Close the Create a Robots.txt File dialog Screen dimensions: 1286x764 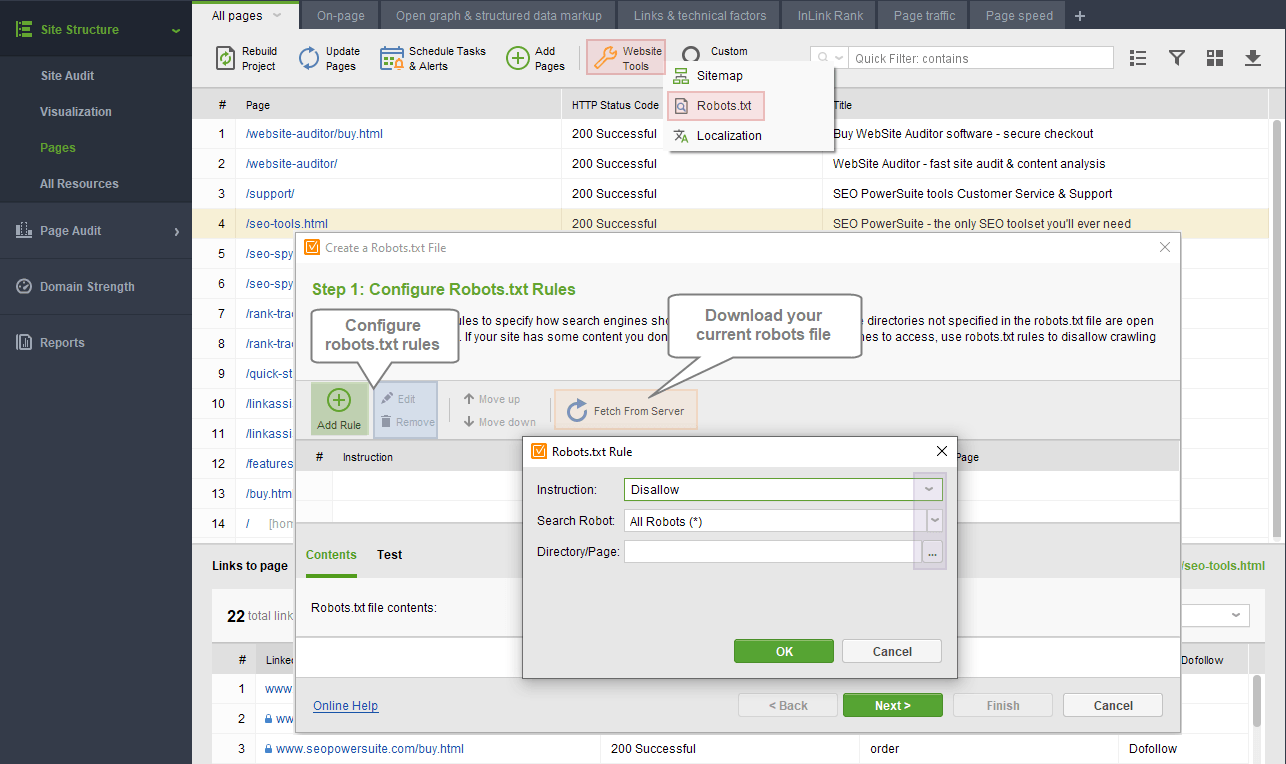pyautogui.click(x=1164, y=247)
